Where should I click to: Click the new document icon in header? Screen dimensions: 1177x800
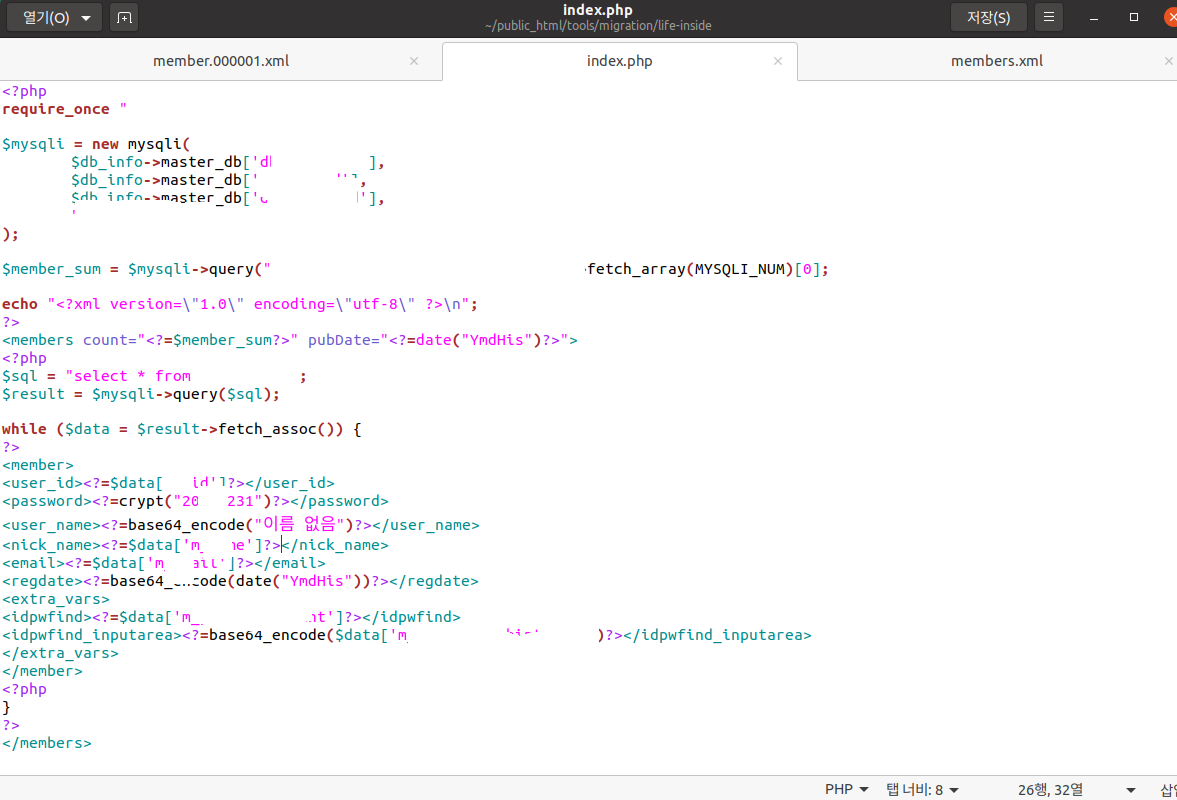click(x=125, y=17)
